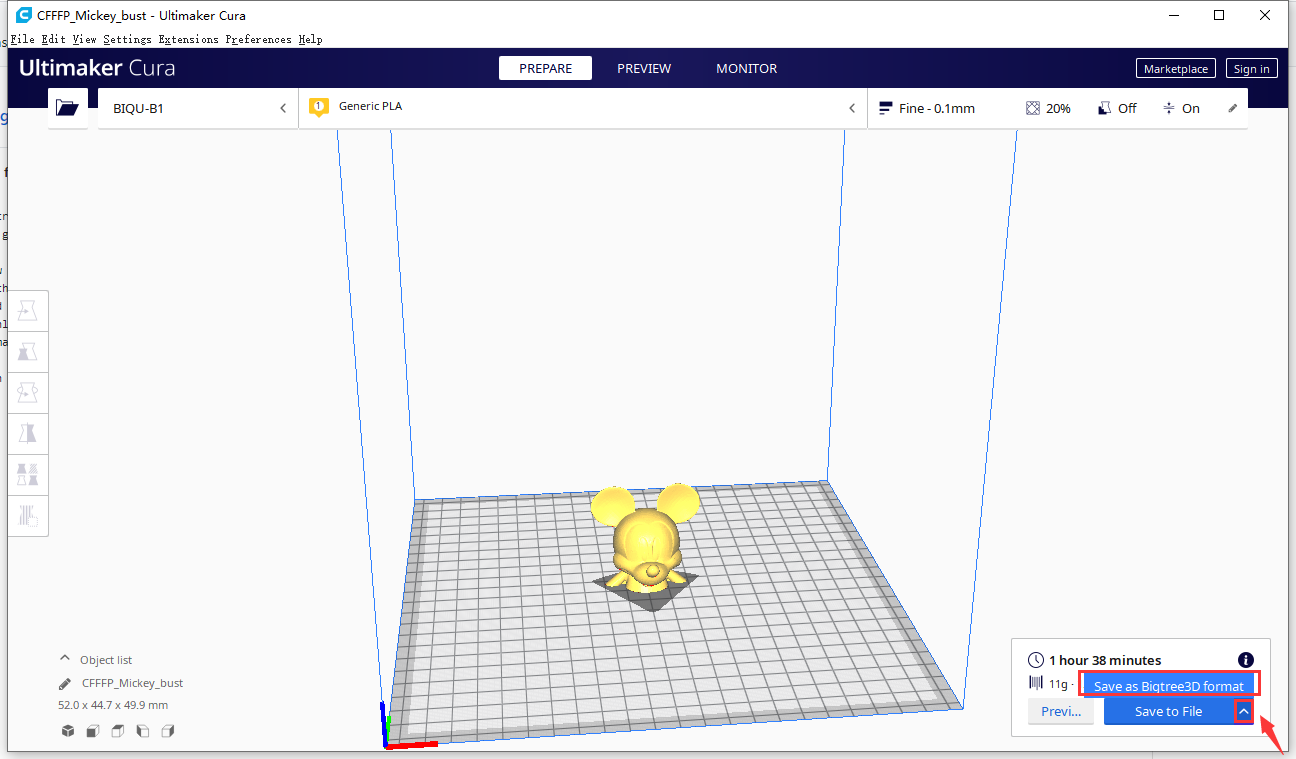Click the 52.0 x 44.7 x 49.9 mm dimensions
Screen dimensions: 1296x759
click(113, 705)
